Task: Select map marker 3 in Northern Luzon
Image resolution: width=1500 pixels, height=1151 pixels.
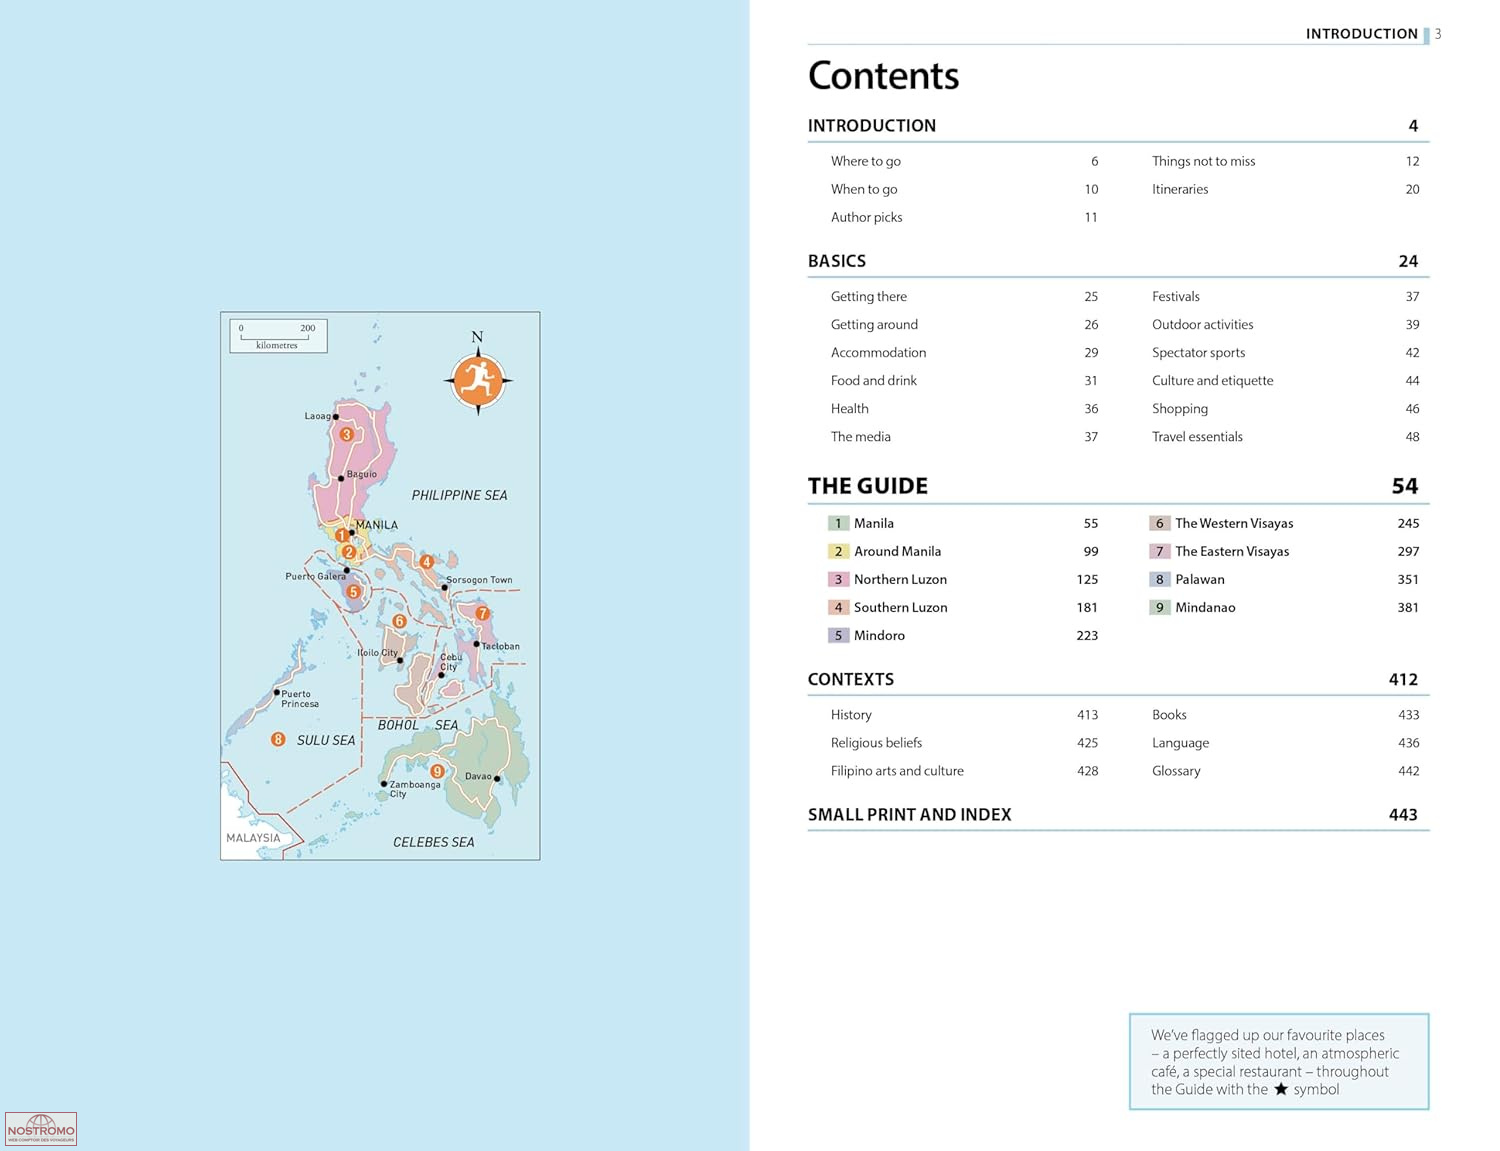Action: 346,434
